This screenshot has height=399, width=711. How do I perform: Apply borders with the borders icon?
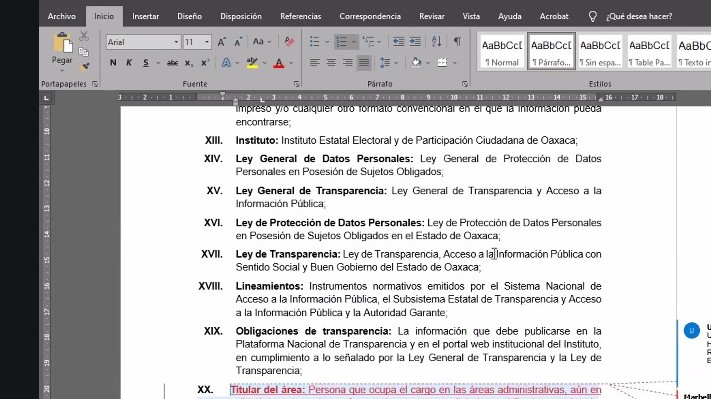click(x=442, y=63)
